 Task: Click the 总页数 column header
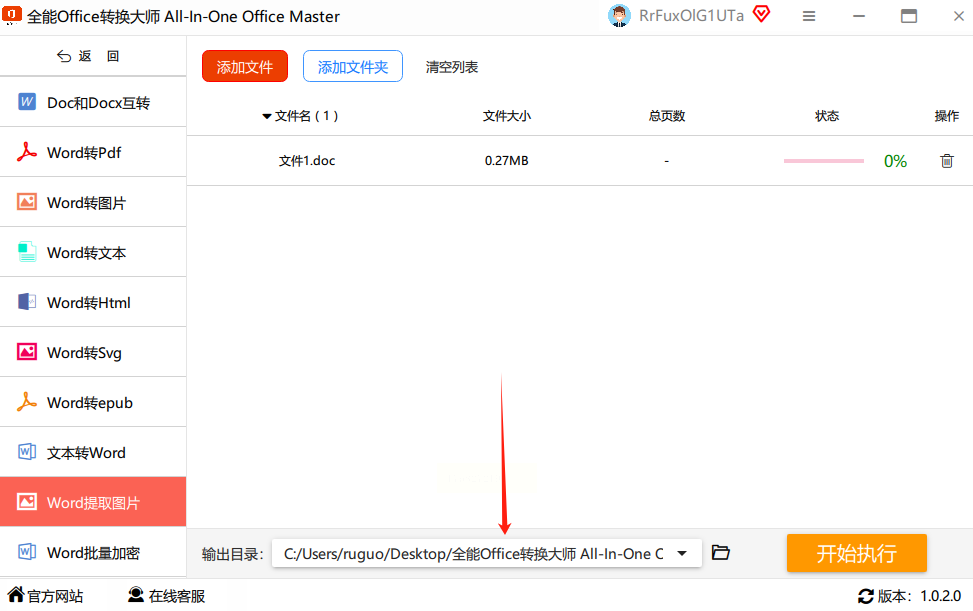[666, 116]
